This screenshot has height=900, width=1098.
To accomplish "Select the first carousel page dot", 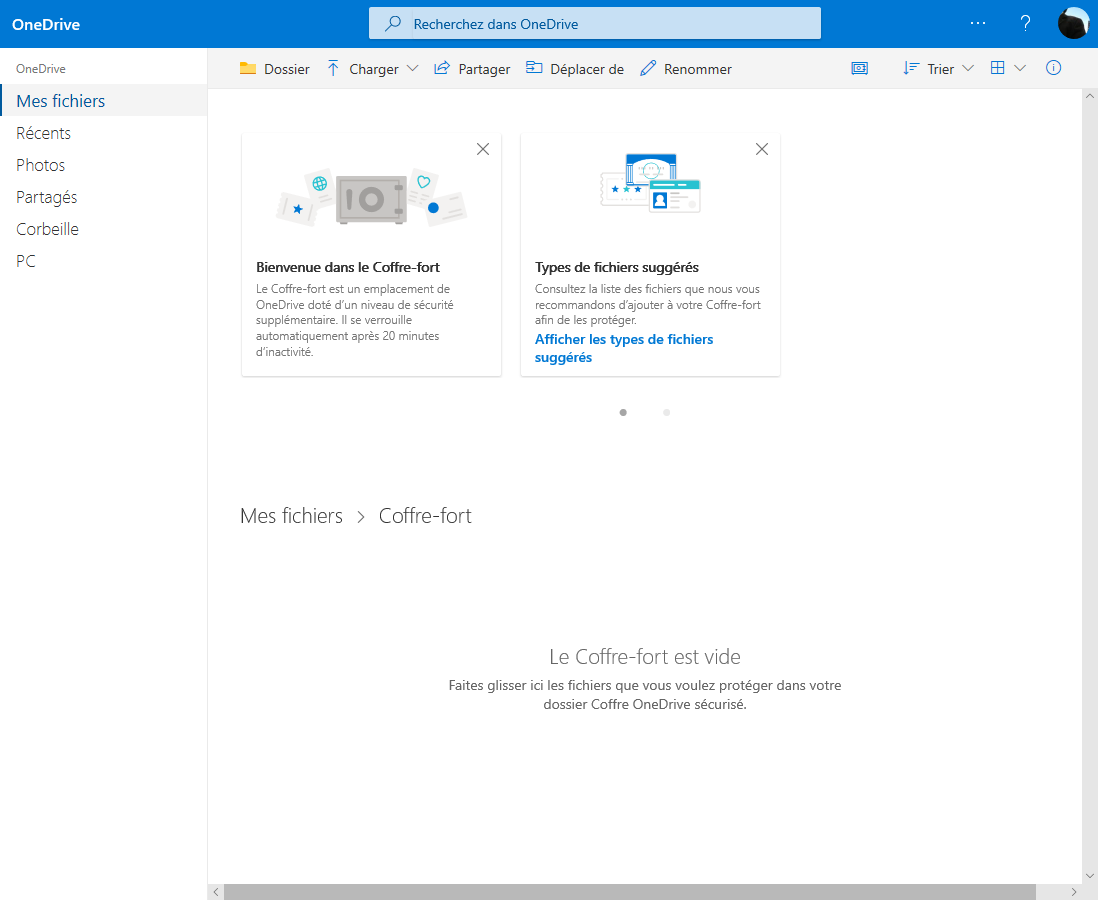I will pyautogui.click(x=623, y=413).
